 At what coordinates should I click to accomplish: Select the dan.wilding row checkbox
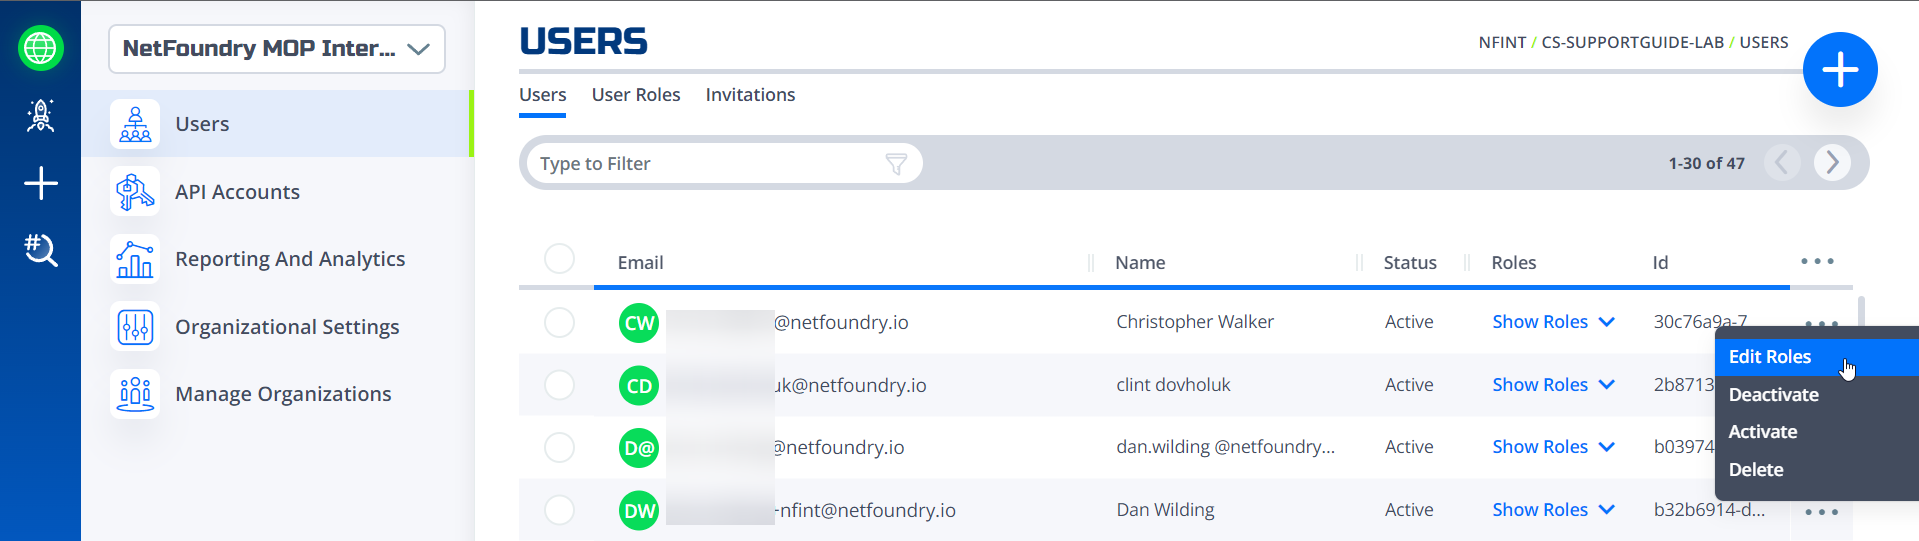[559, 447]
